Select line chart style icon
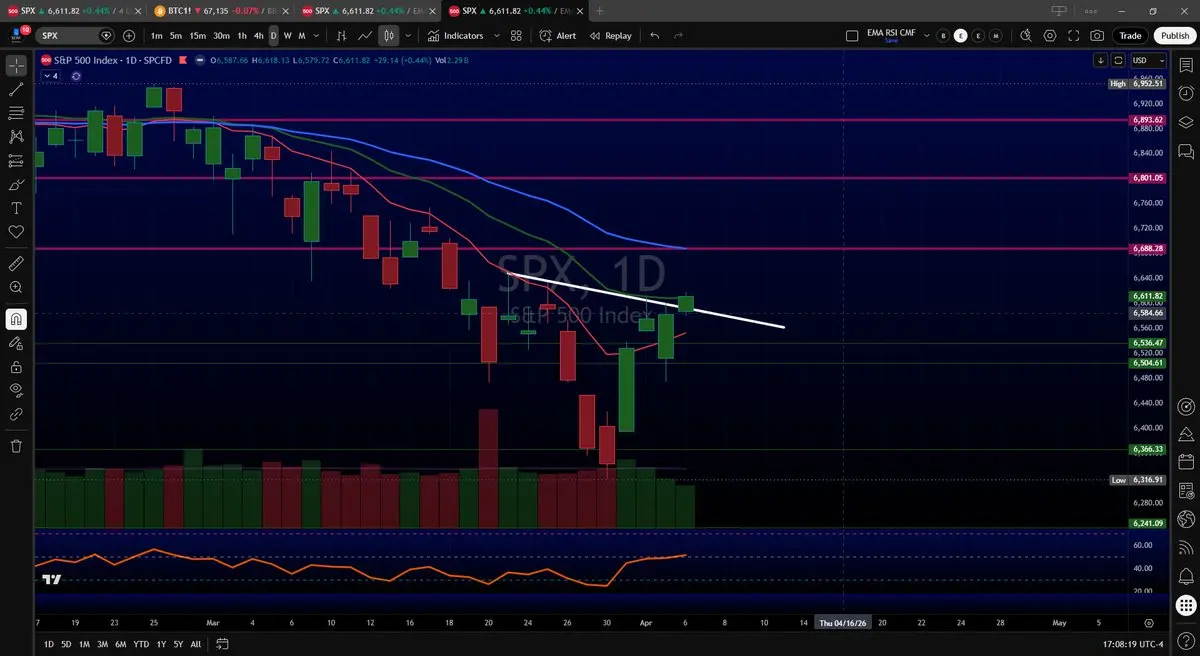 [365, 36]
